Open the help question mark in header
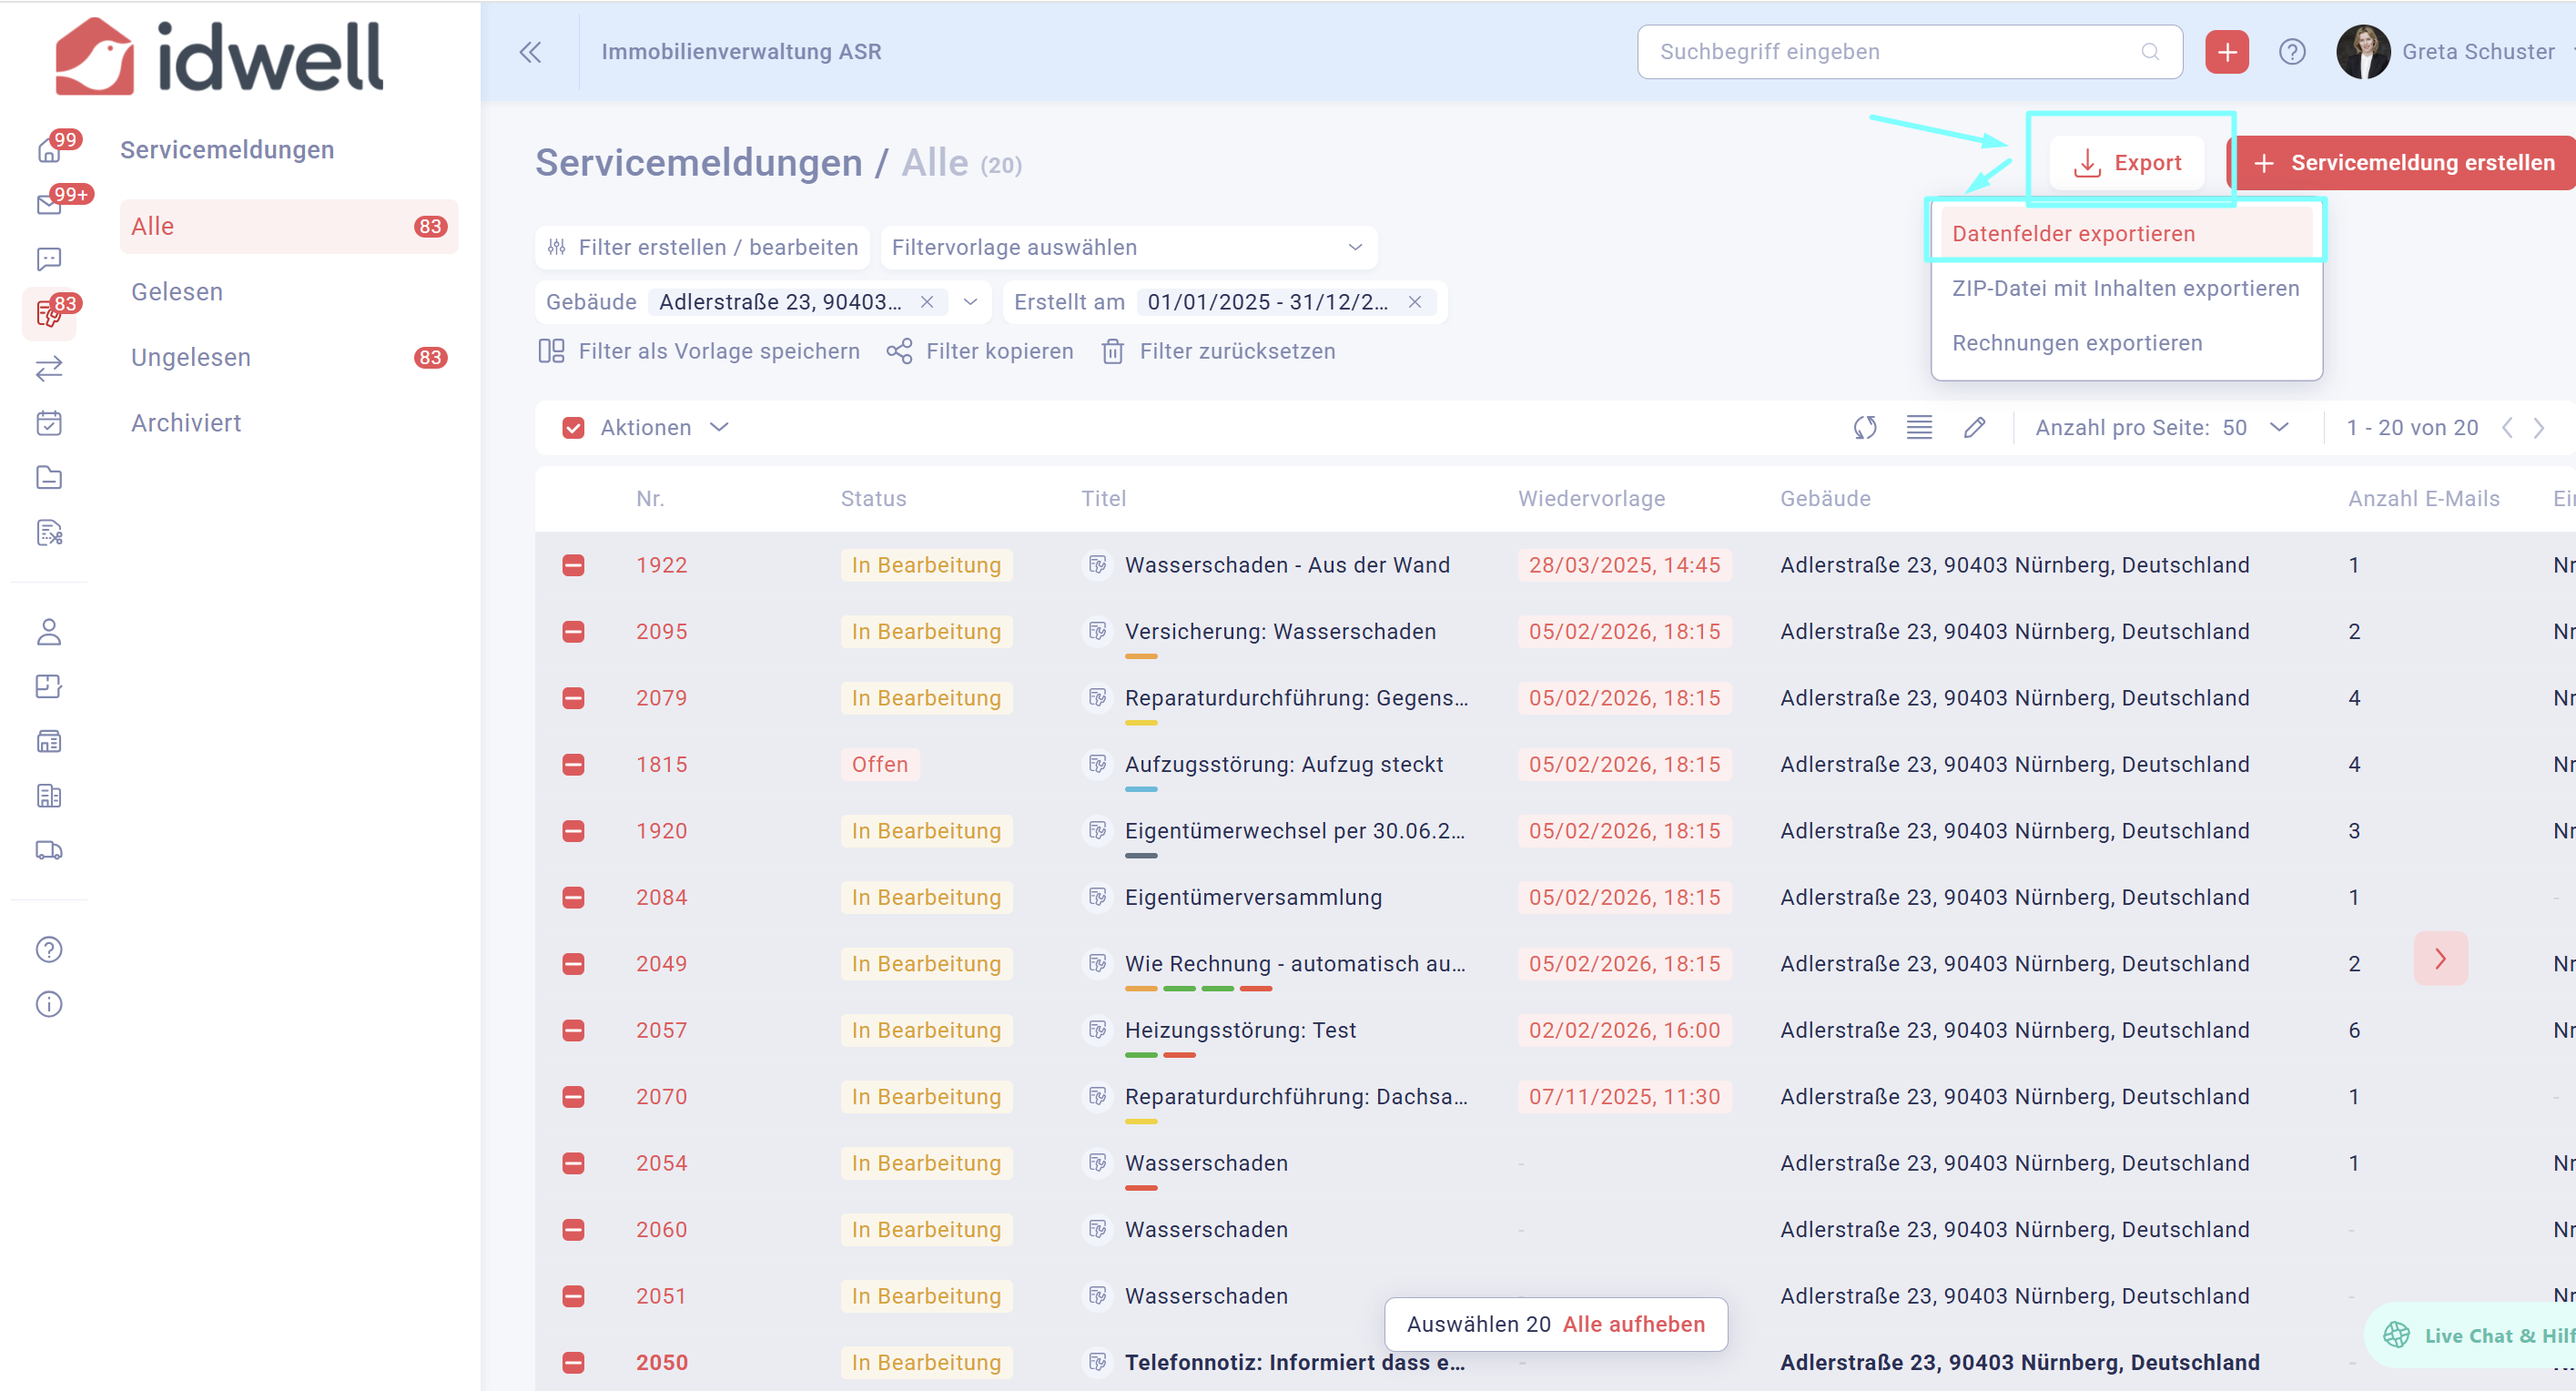This screenshot has width=2576, height=1391. [2291, 52]
